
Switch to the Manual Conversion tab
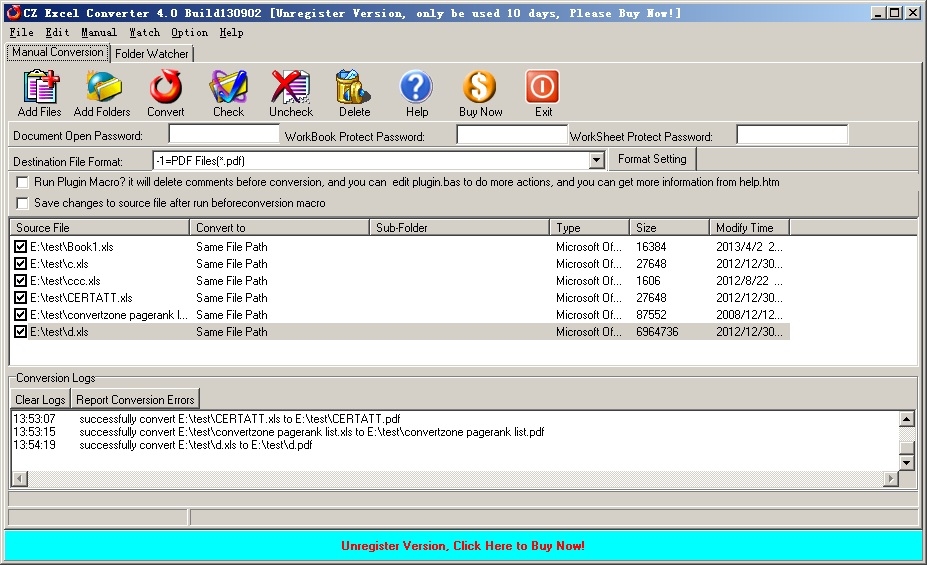click(x=57, y=52)
